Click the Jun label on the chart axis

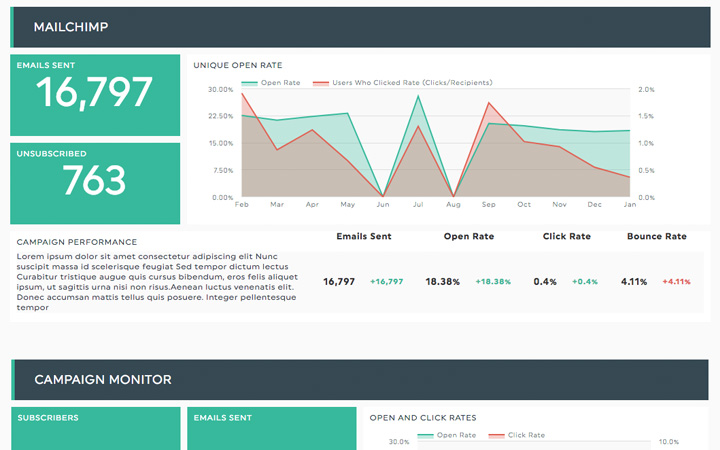point(382,204)
